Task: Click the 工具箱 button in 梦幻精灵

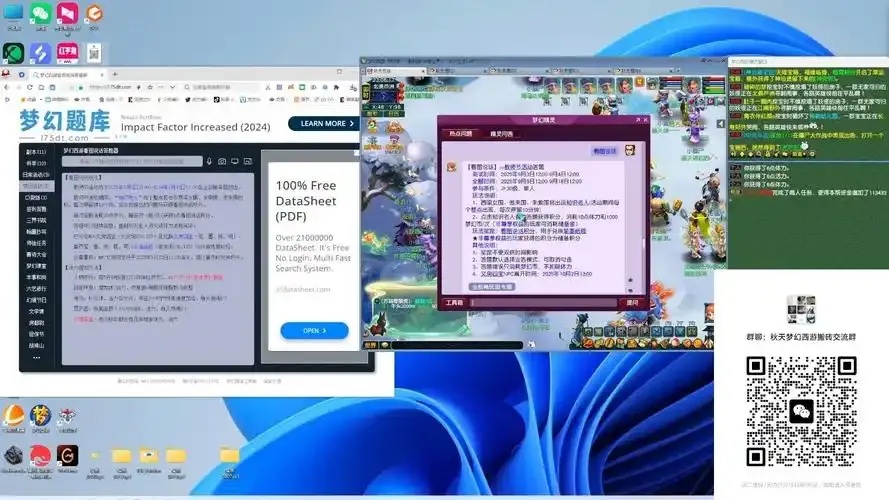Action: click(454, 303)
